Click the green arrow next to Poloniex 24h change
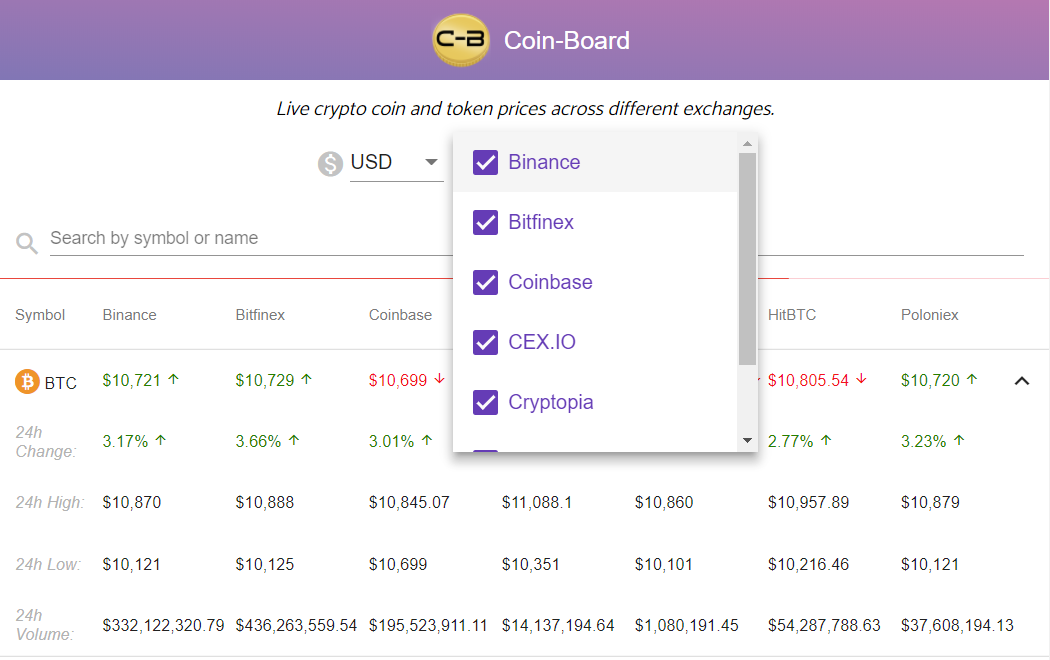 (957, 439)
